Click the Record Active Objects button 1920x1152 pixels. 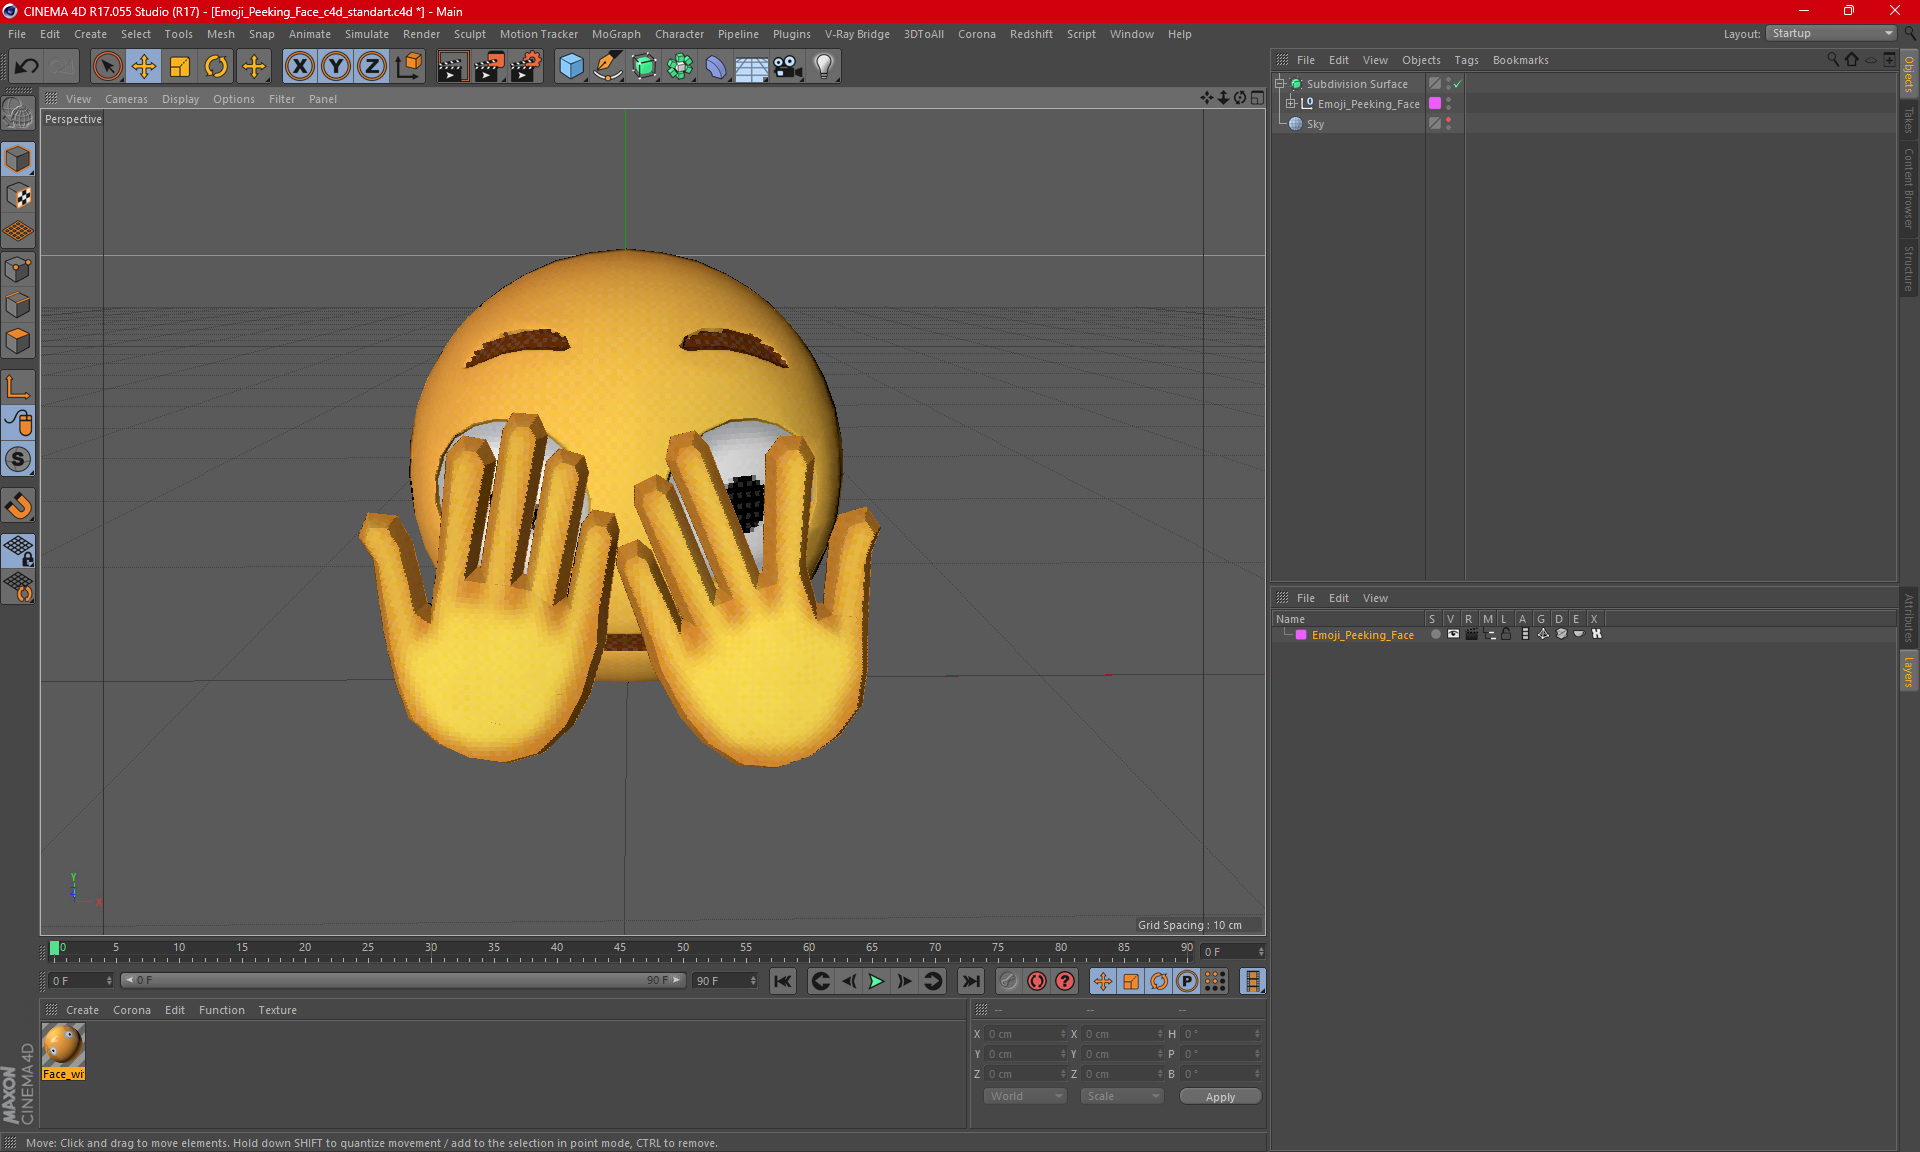pos(1008,981)
